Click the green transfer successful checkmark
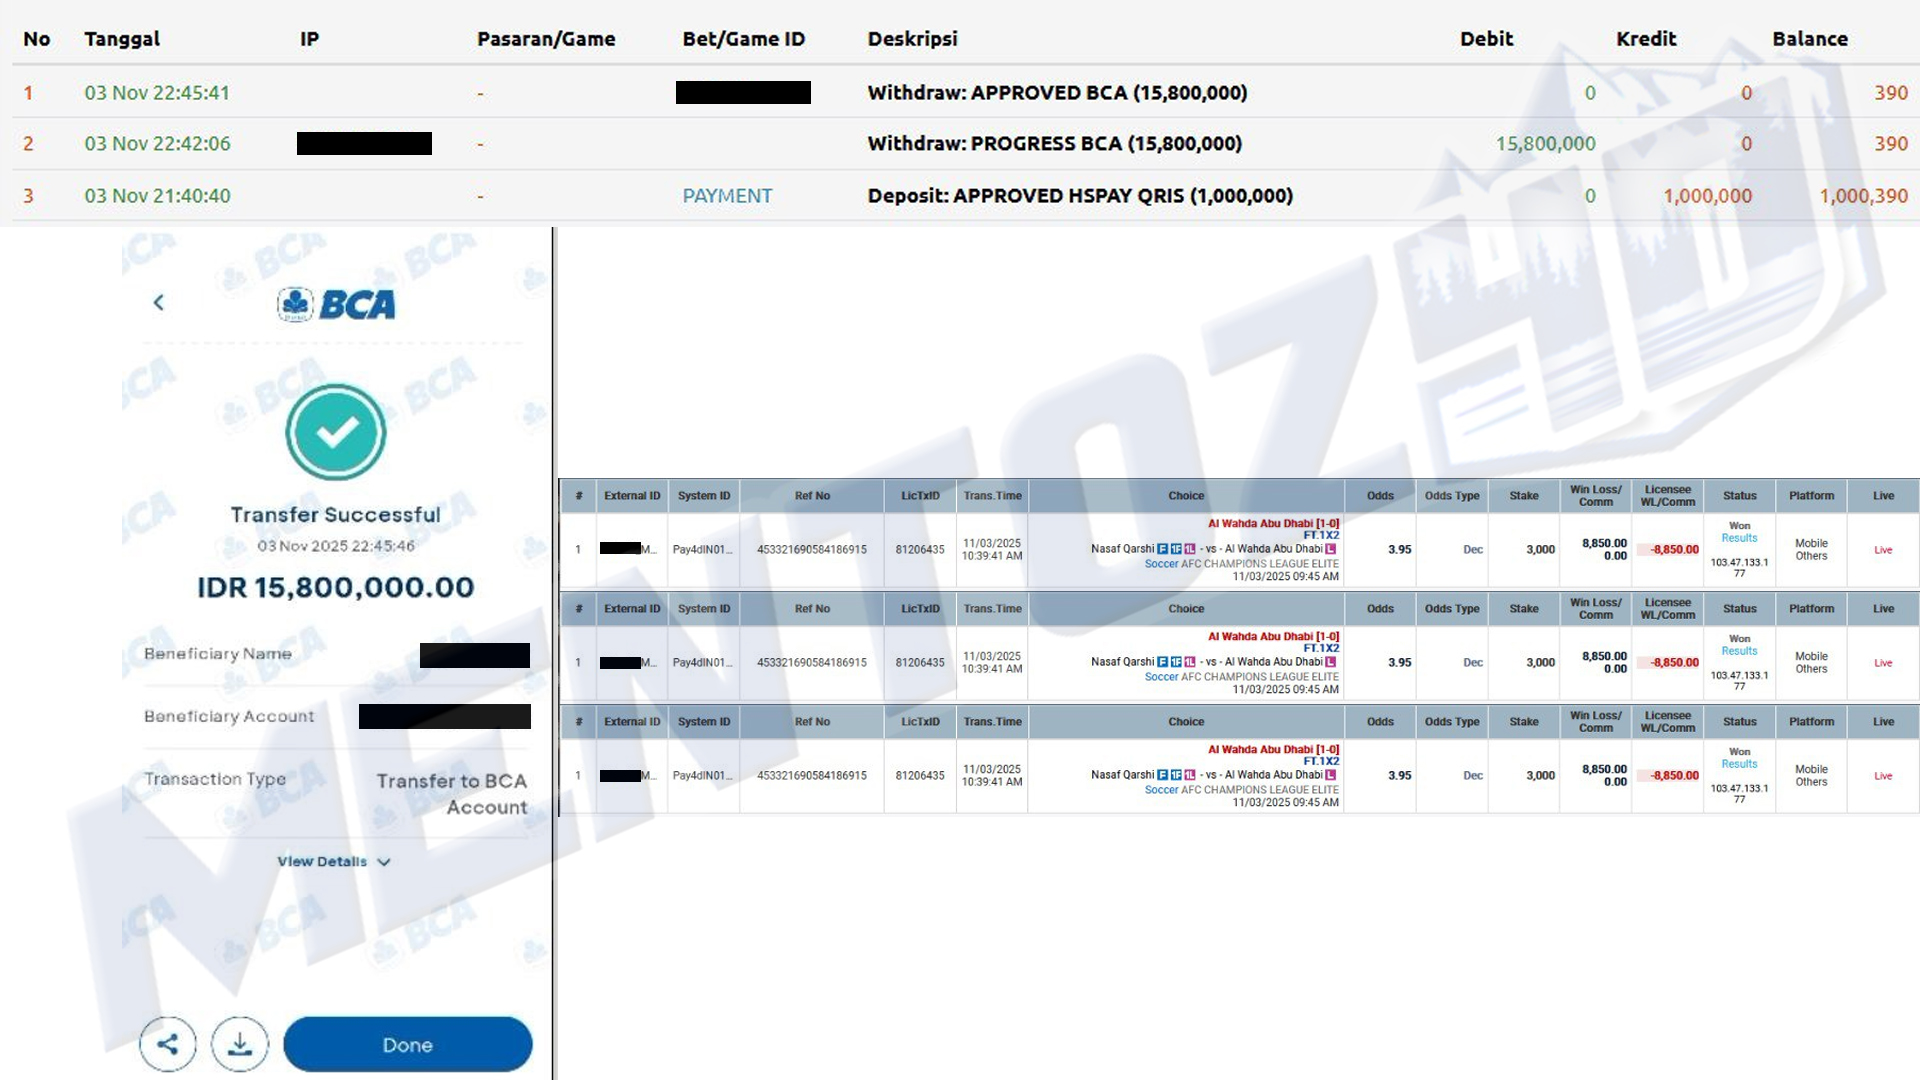The width and height of the screenshot is (1920, 1080). pos(336,432)
